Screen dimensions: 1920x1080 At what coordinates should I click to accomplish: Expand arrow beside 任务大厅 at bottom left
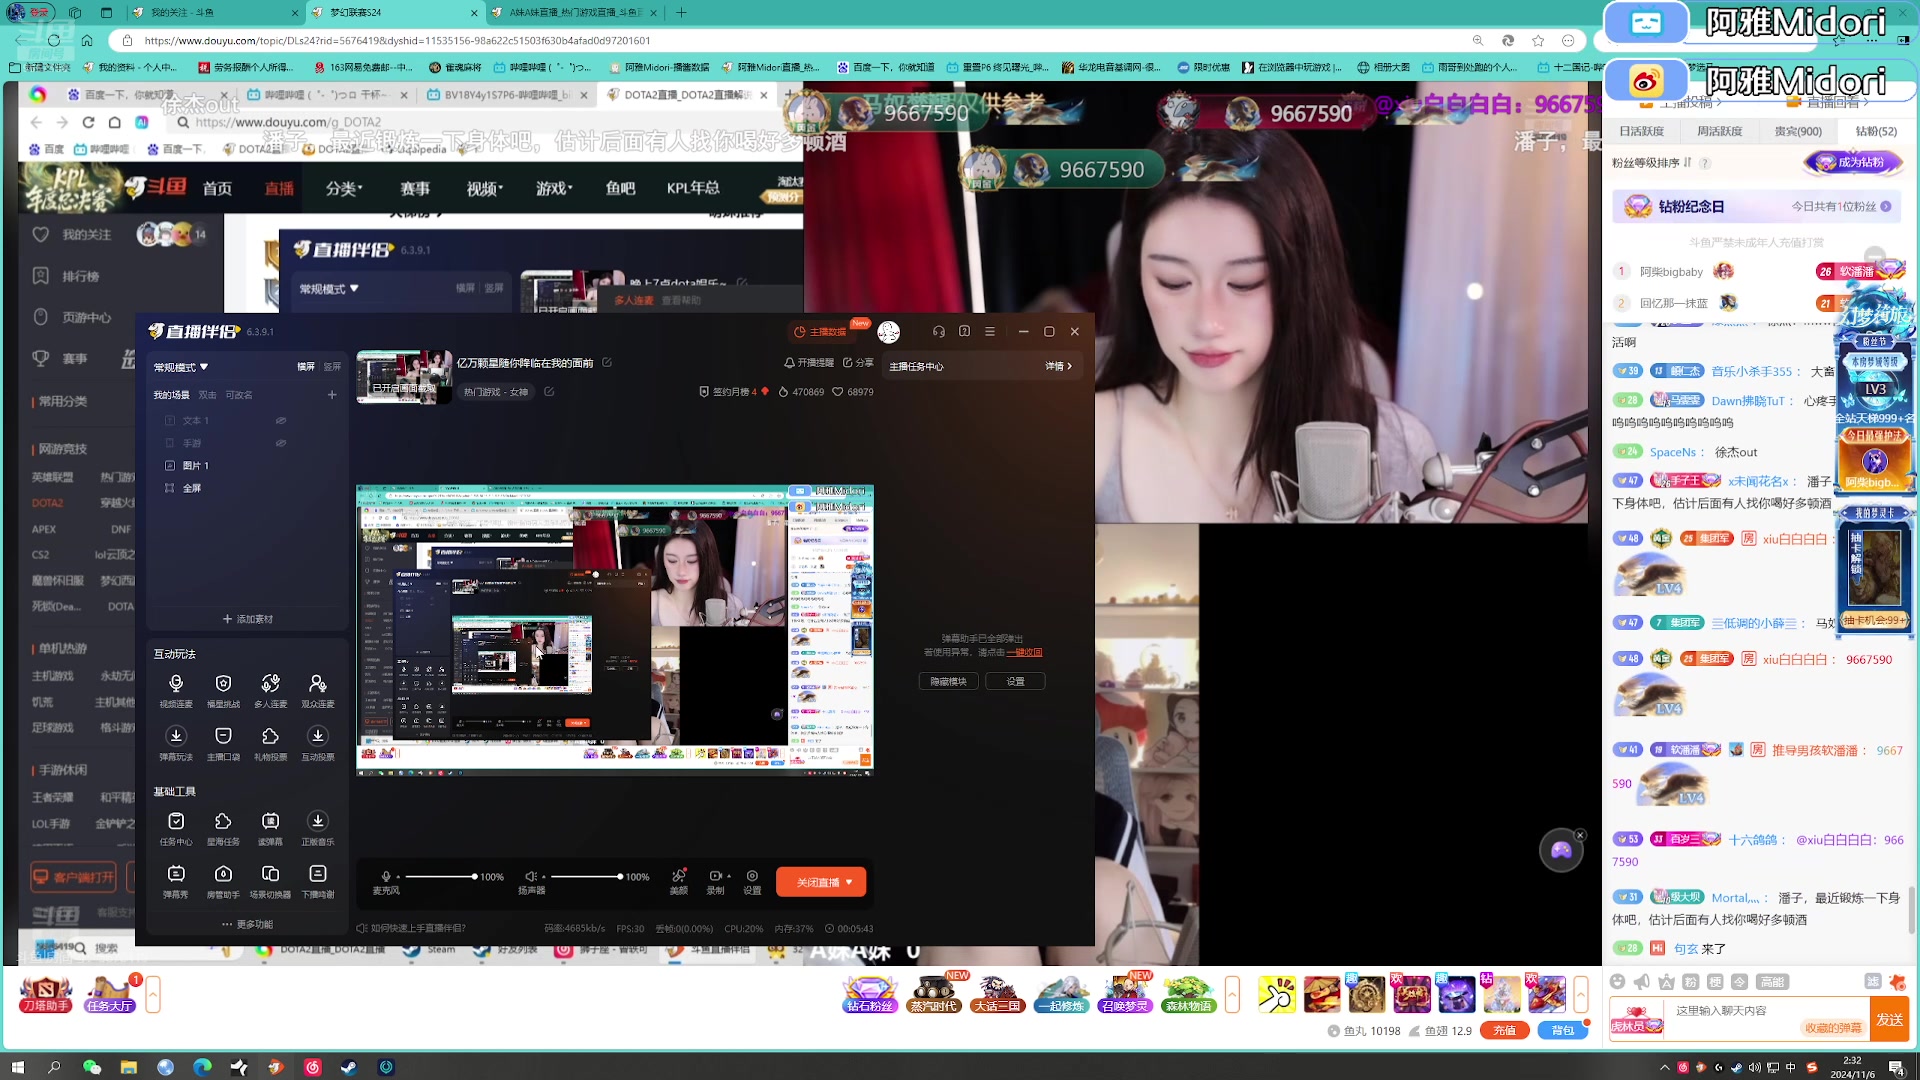[x=153, y=995]
